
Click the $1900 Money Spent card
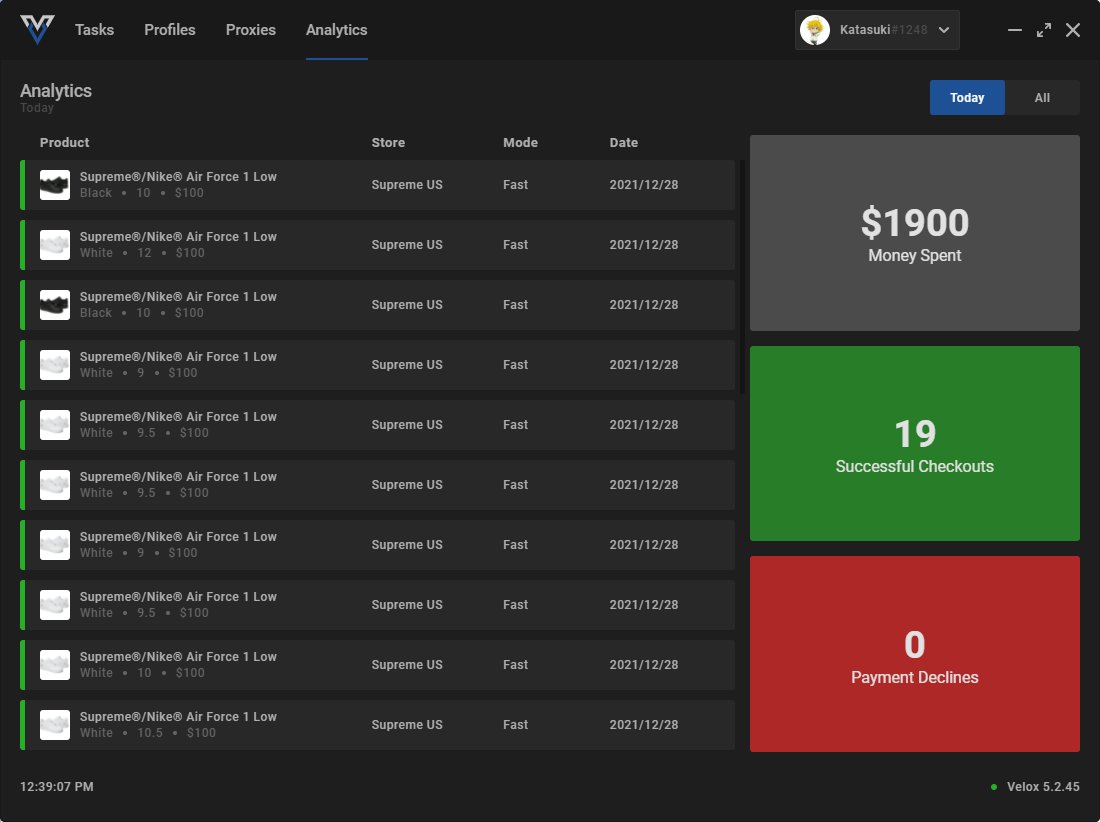pyautogui.click(x=914, y=233)
